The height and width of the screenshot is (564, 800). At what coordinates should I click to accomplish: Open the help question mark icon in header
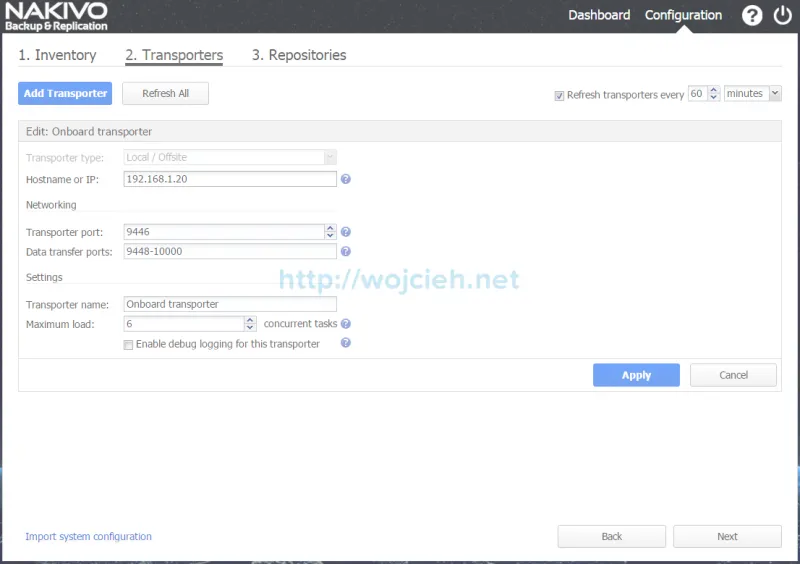(x=752, y=16)
